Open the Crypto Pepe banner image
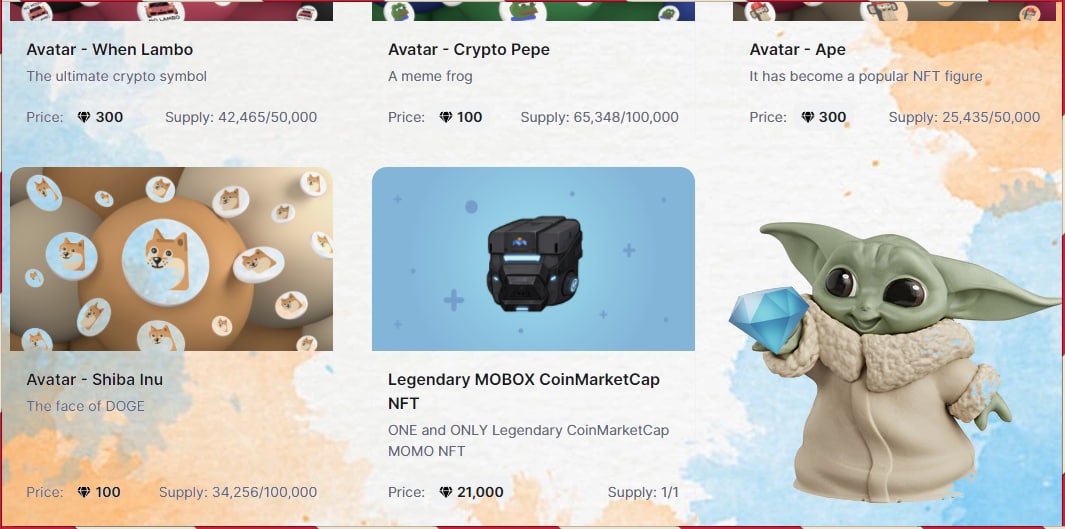1065x529 pixels. (x=533, y=10)
